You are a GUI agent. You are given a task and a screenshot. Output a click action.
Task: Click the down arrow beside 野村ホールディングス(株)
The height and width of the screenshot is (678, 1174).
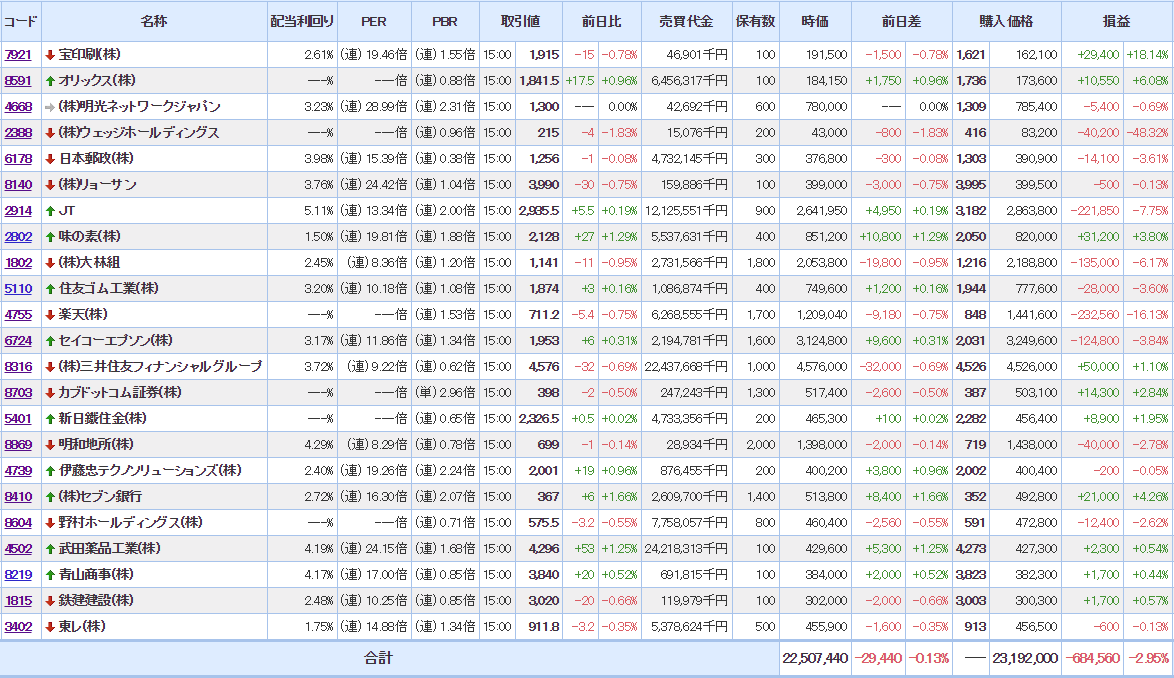click(50, 523)
